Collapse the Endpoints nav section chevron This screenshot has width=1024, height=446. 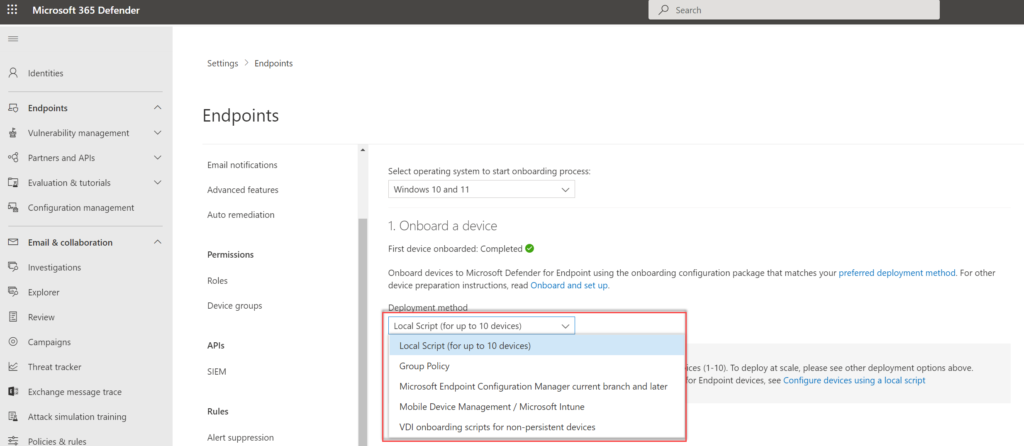click(x=157, y=108)
